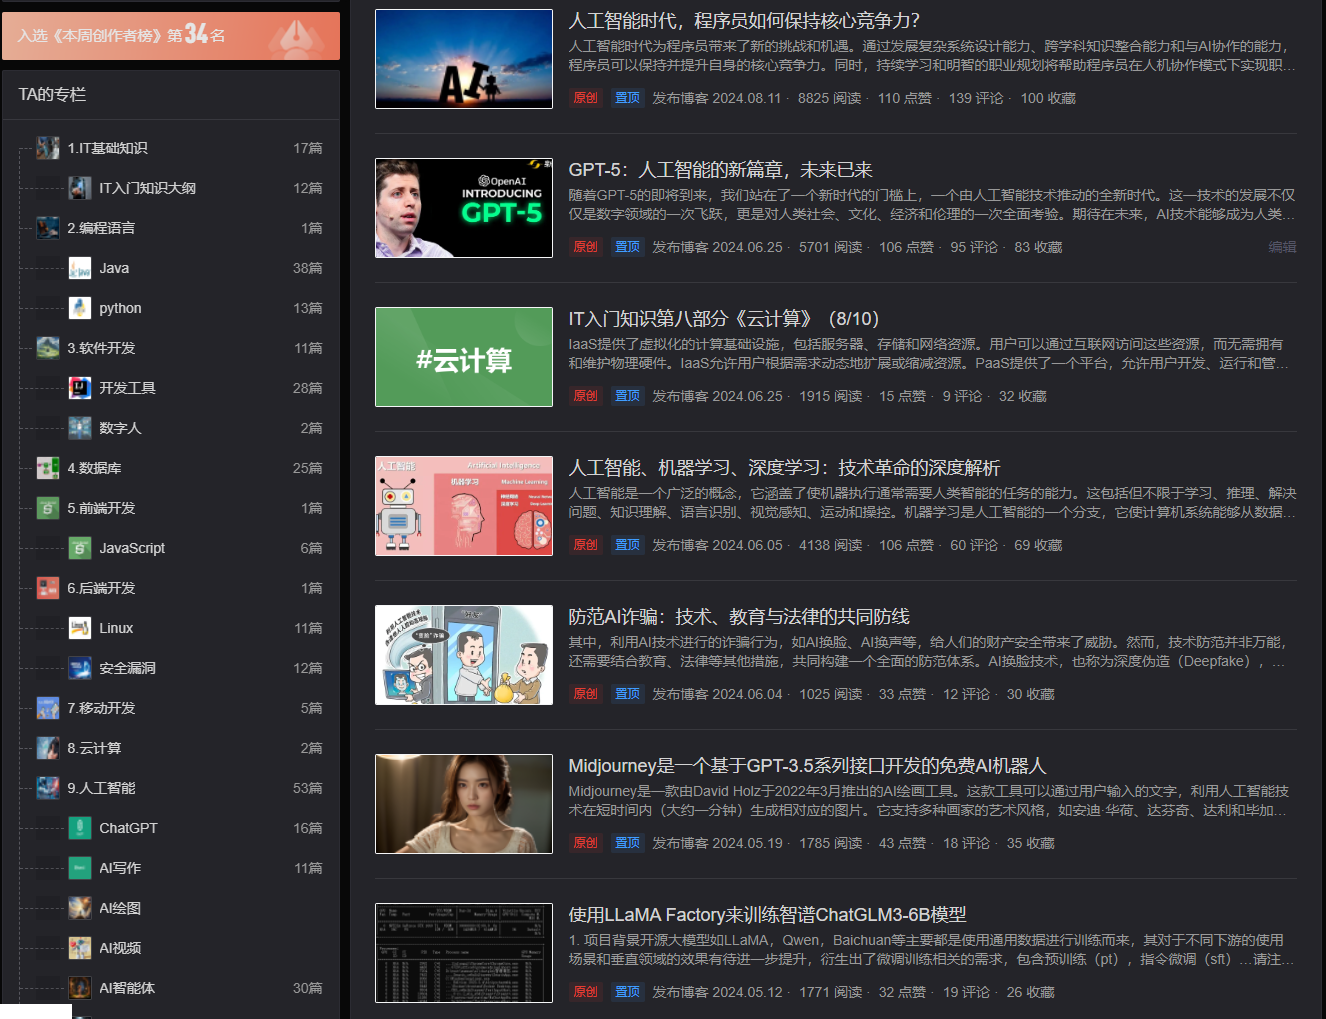
Task: Click the AI视频 column icon
Action: click(80, 948)
